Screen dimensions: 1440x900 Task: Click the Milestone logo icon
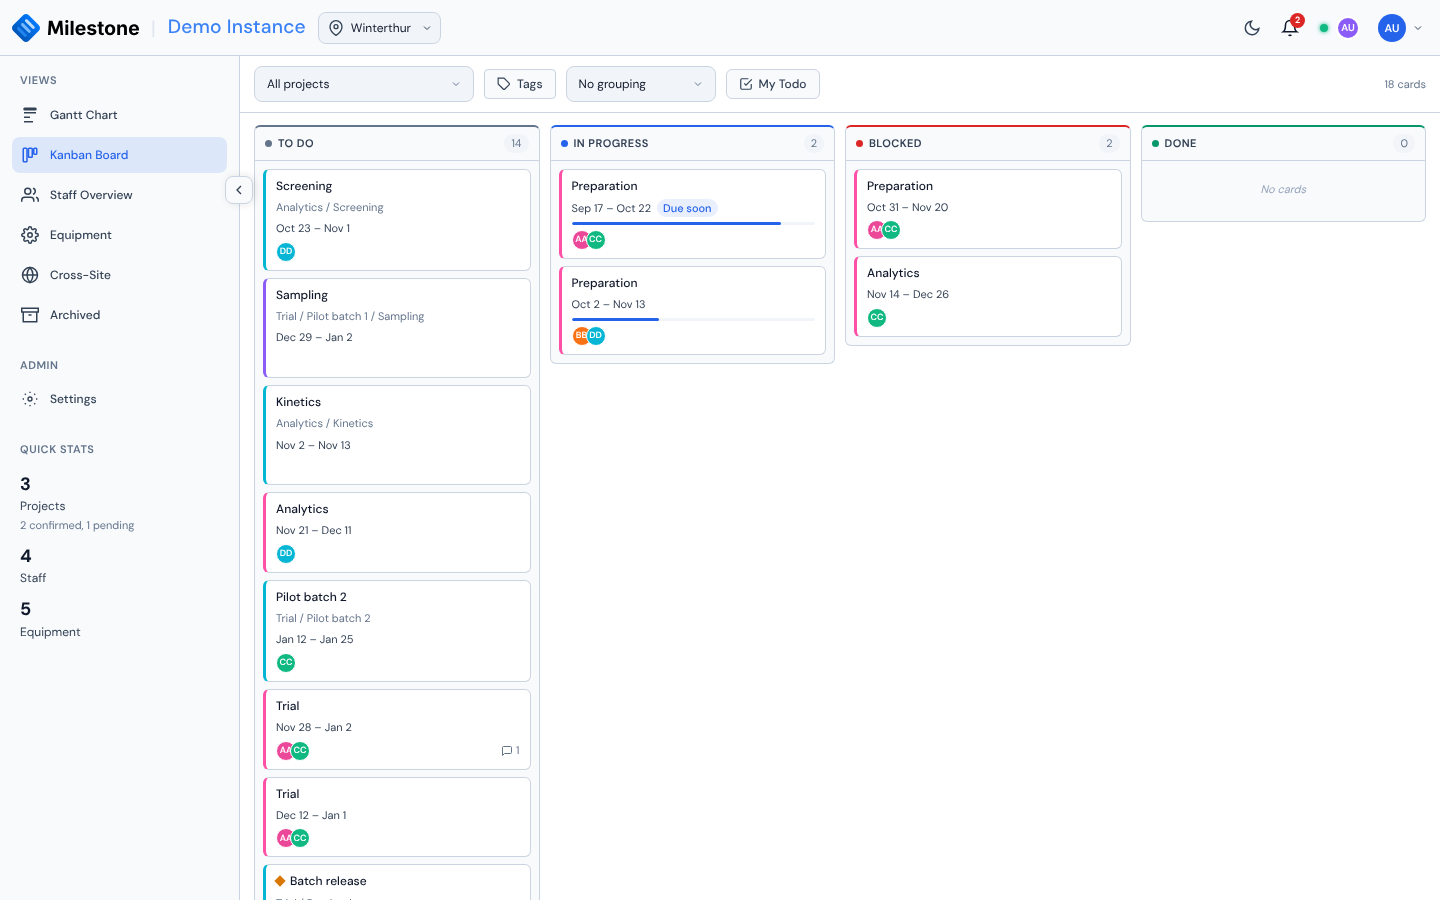pyautogui.click(x=26, y=28)
